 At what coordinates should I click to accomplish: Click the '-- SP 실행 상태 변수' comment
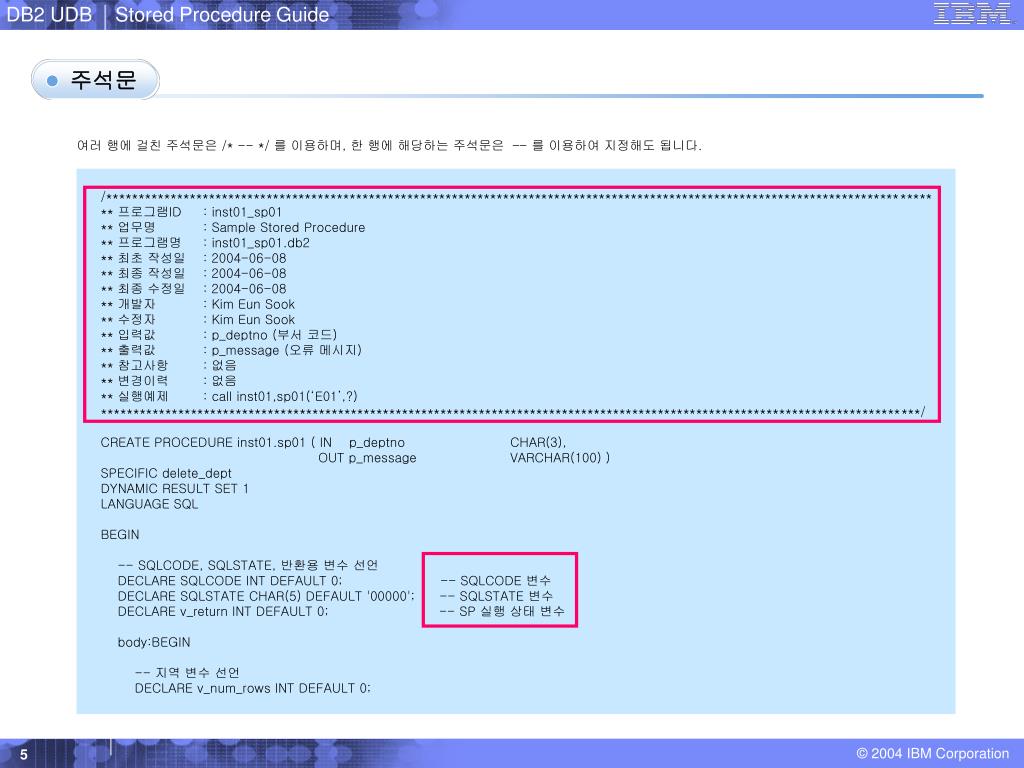(x=502, y=611)
